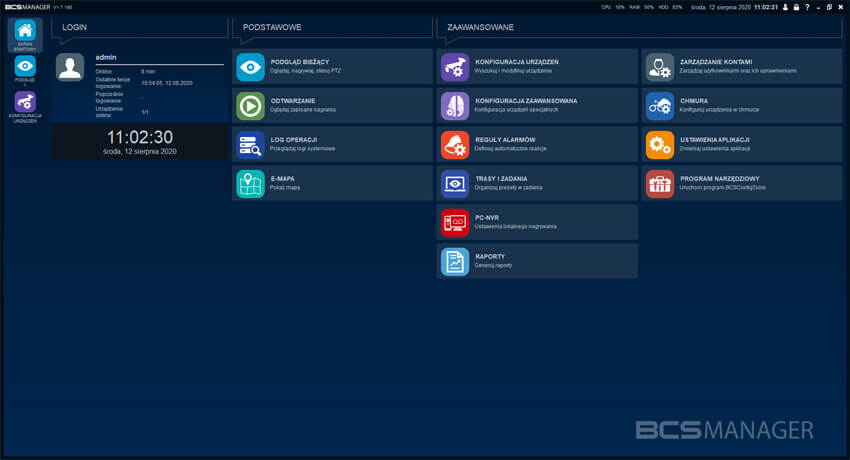The image size is (850, 460).
Task: Open the Raporty reports tile
Action: (x=537, y=262)
